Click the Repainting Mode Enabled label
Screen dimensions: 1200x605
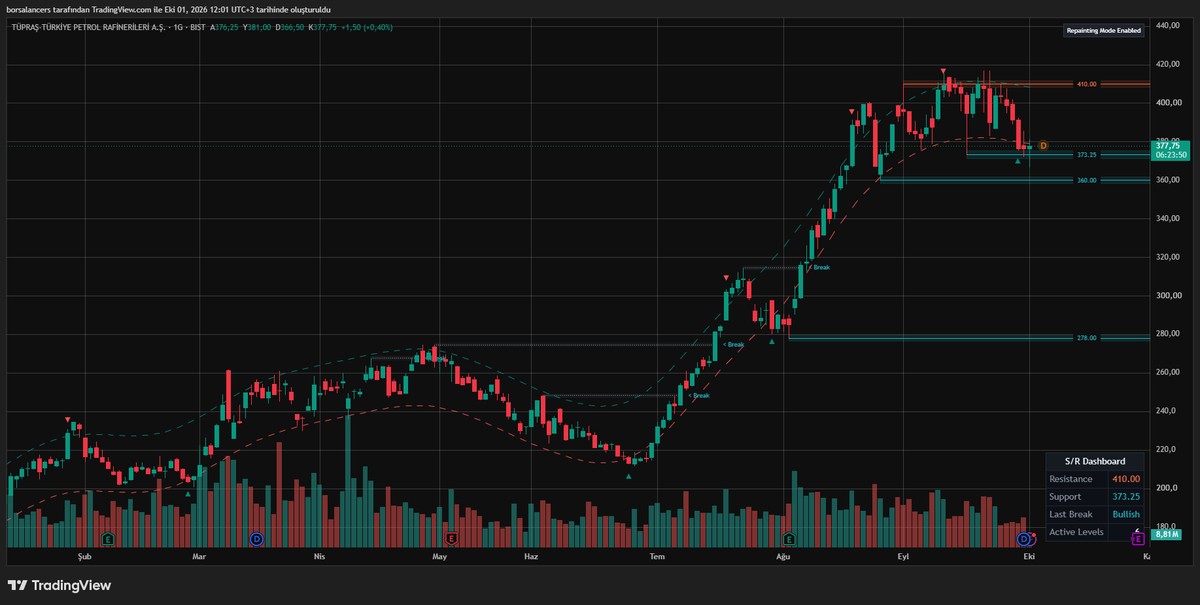(1103, 31)
